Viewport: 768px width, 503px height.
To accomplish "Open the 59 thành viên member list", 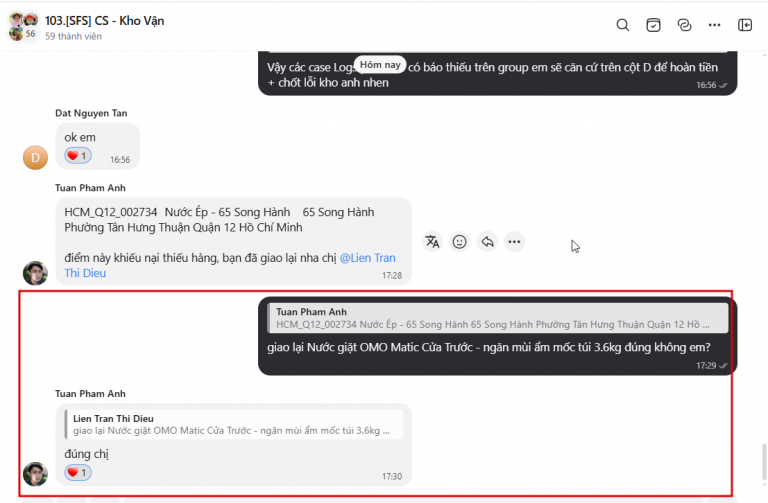I will pyautogui.click(x=73, y=36).
